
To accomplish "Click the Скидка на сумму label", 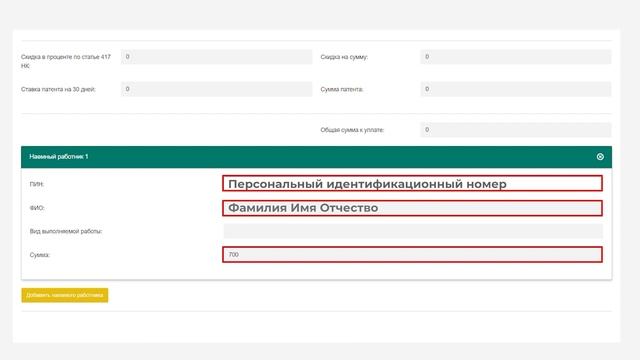I will (344, 57).
